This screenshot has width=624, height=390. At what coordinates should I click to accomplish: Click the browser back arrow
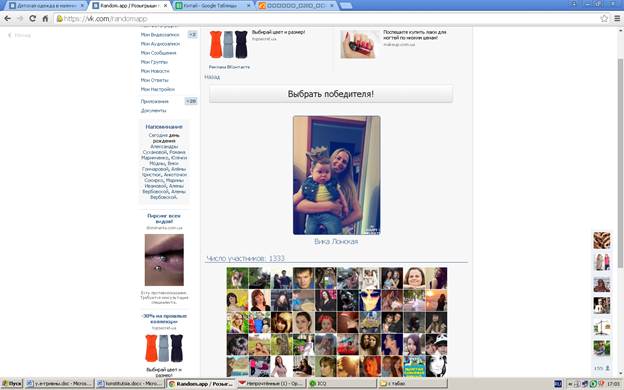tap(8, 18)
